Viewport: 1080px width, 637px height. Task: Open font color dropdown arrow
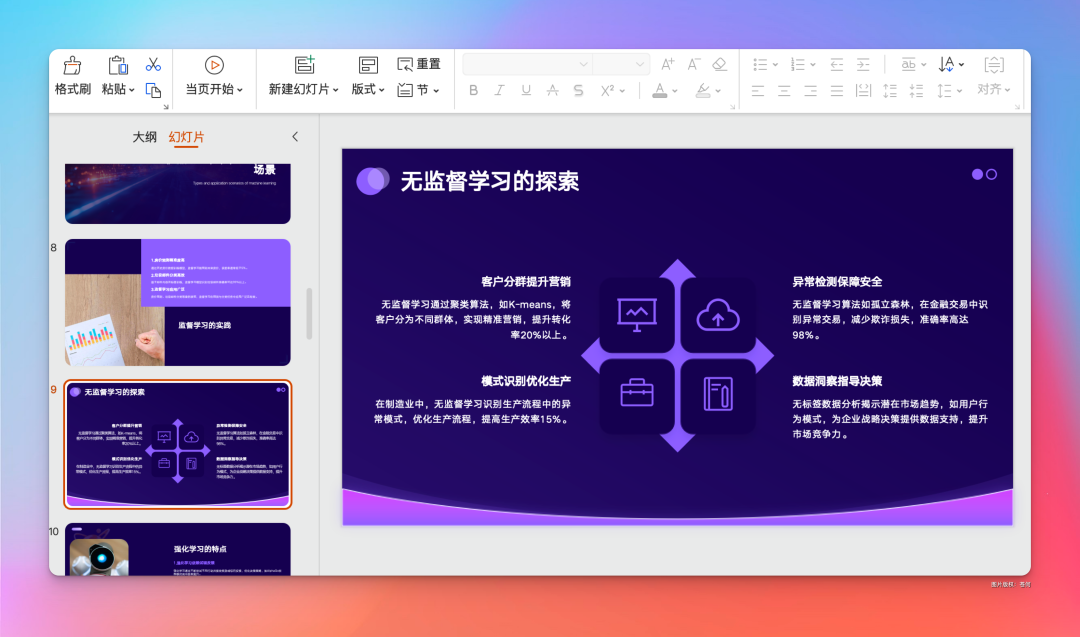[x=675, y=91]
